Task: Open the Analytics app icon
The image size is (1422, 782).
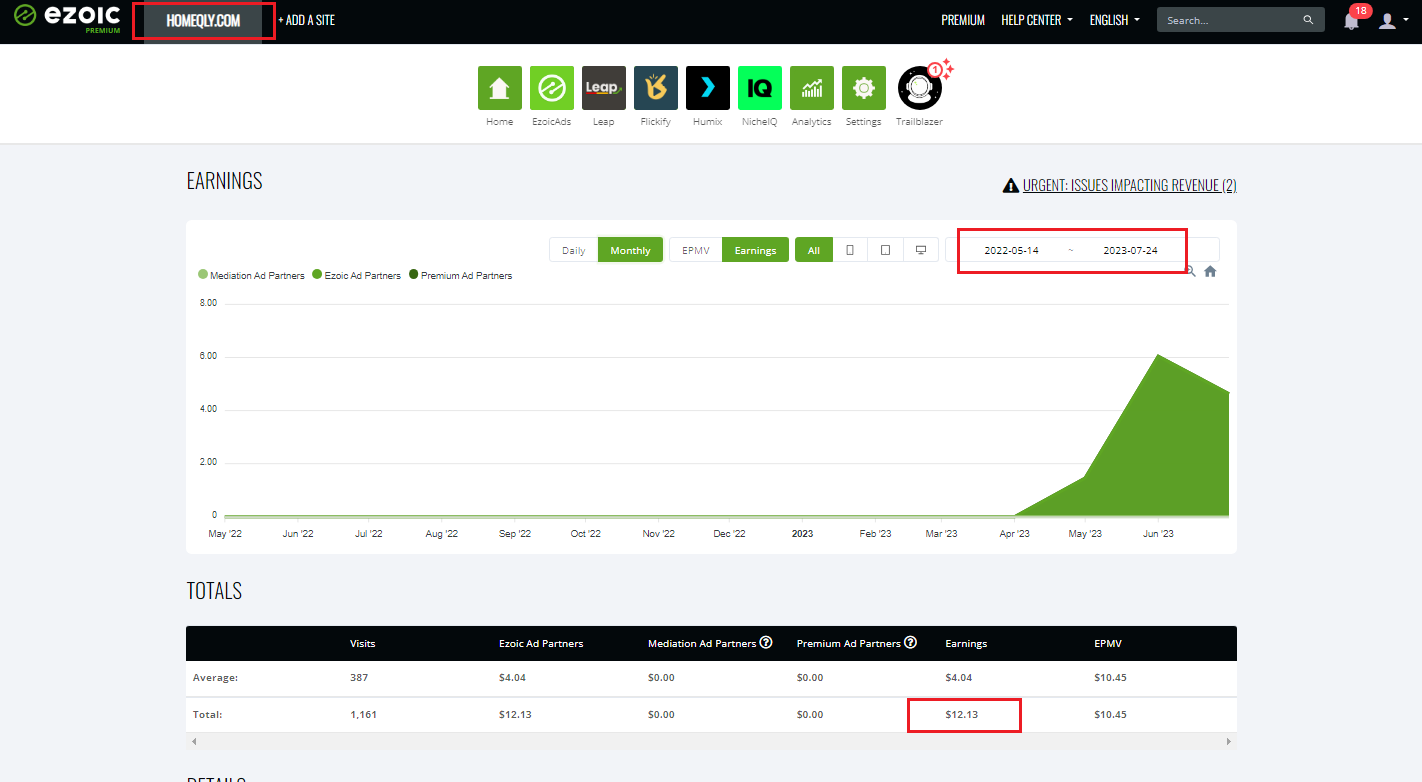Action: point(812,88)
